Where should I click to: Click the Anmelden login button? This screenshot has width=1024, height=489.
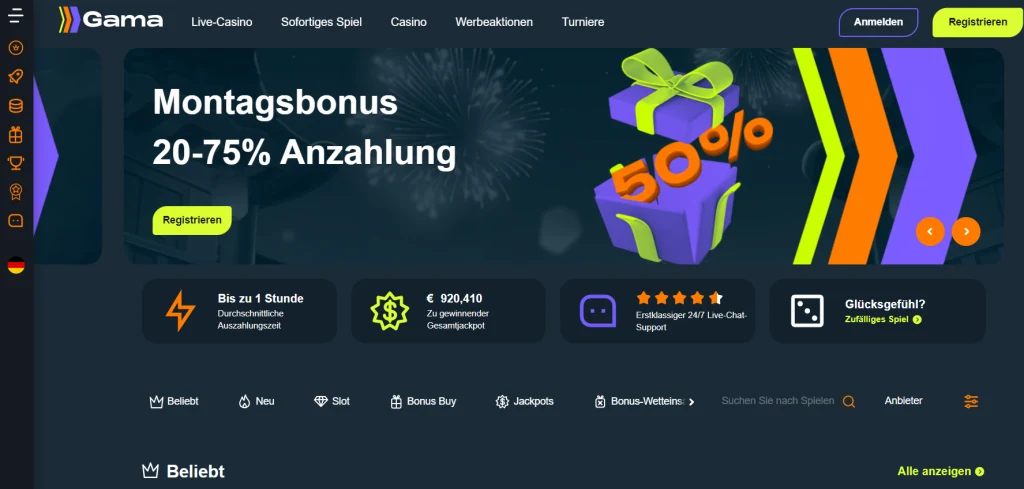tap(878, 22)
